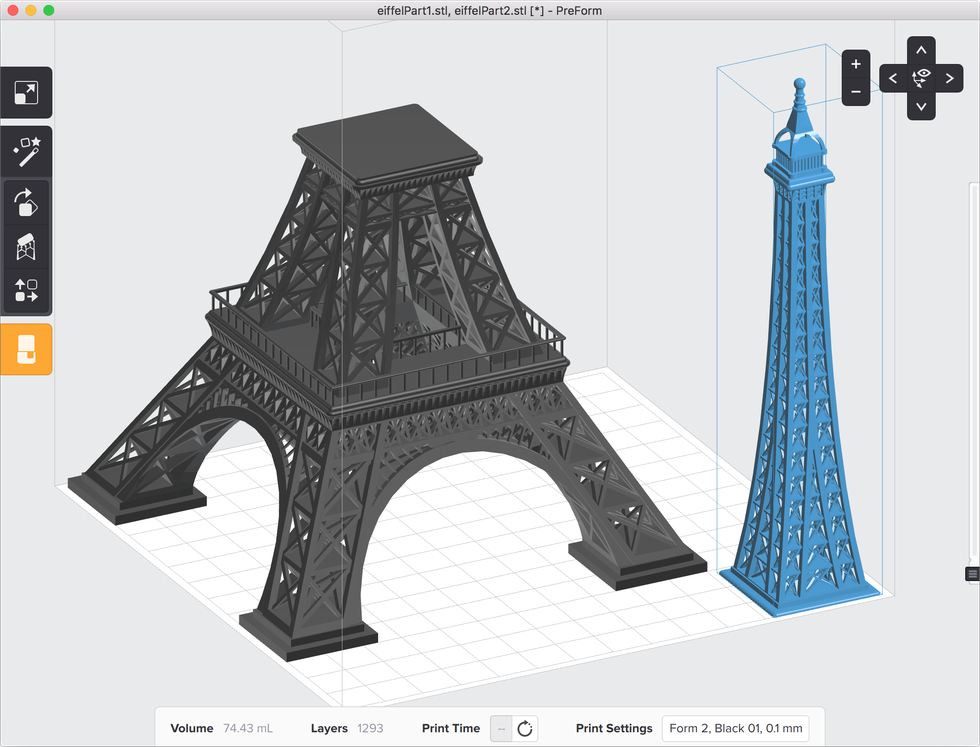
Task: Zoom out using the minus button
Action: tap(855, 91)
